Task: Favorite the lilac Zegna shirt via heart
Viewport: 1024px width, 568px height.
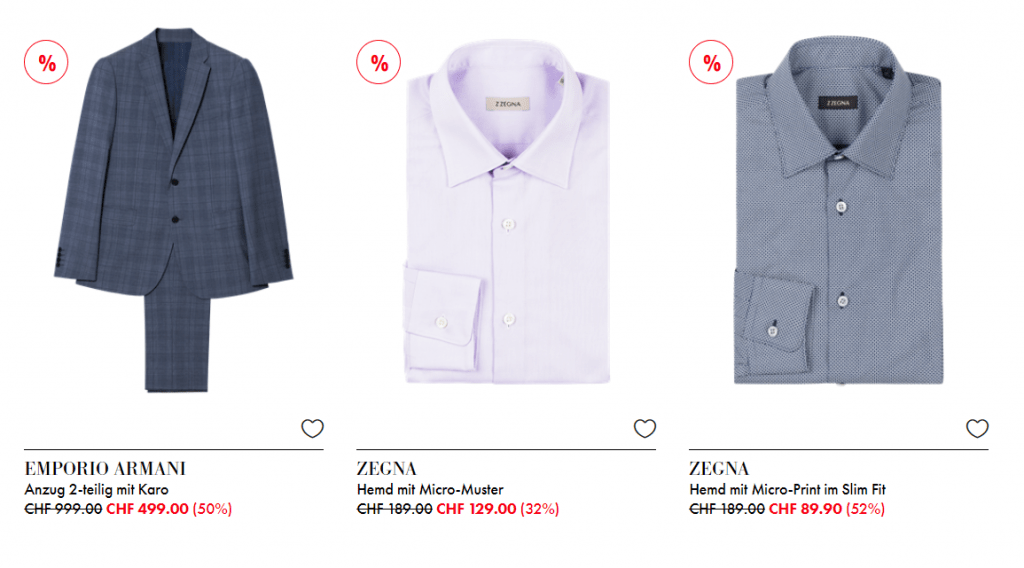Action: coord(645,428)
